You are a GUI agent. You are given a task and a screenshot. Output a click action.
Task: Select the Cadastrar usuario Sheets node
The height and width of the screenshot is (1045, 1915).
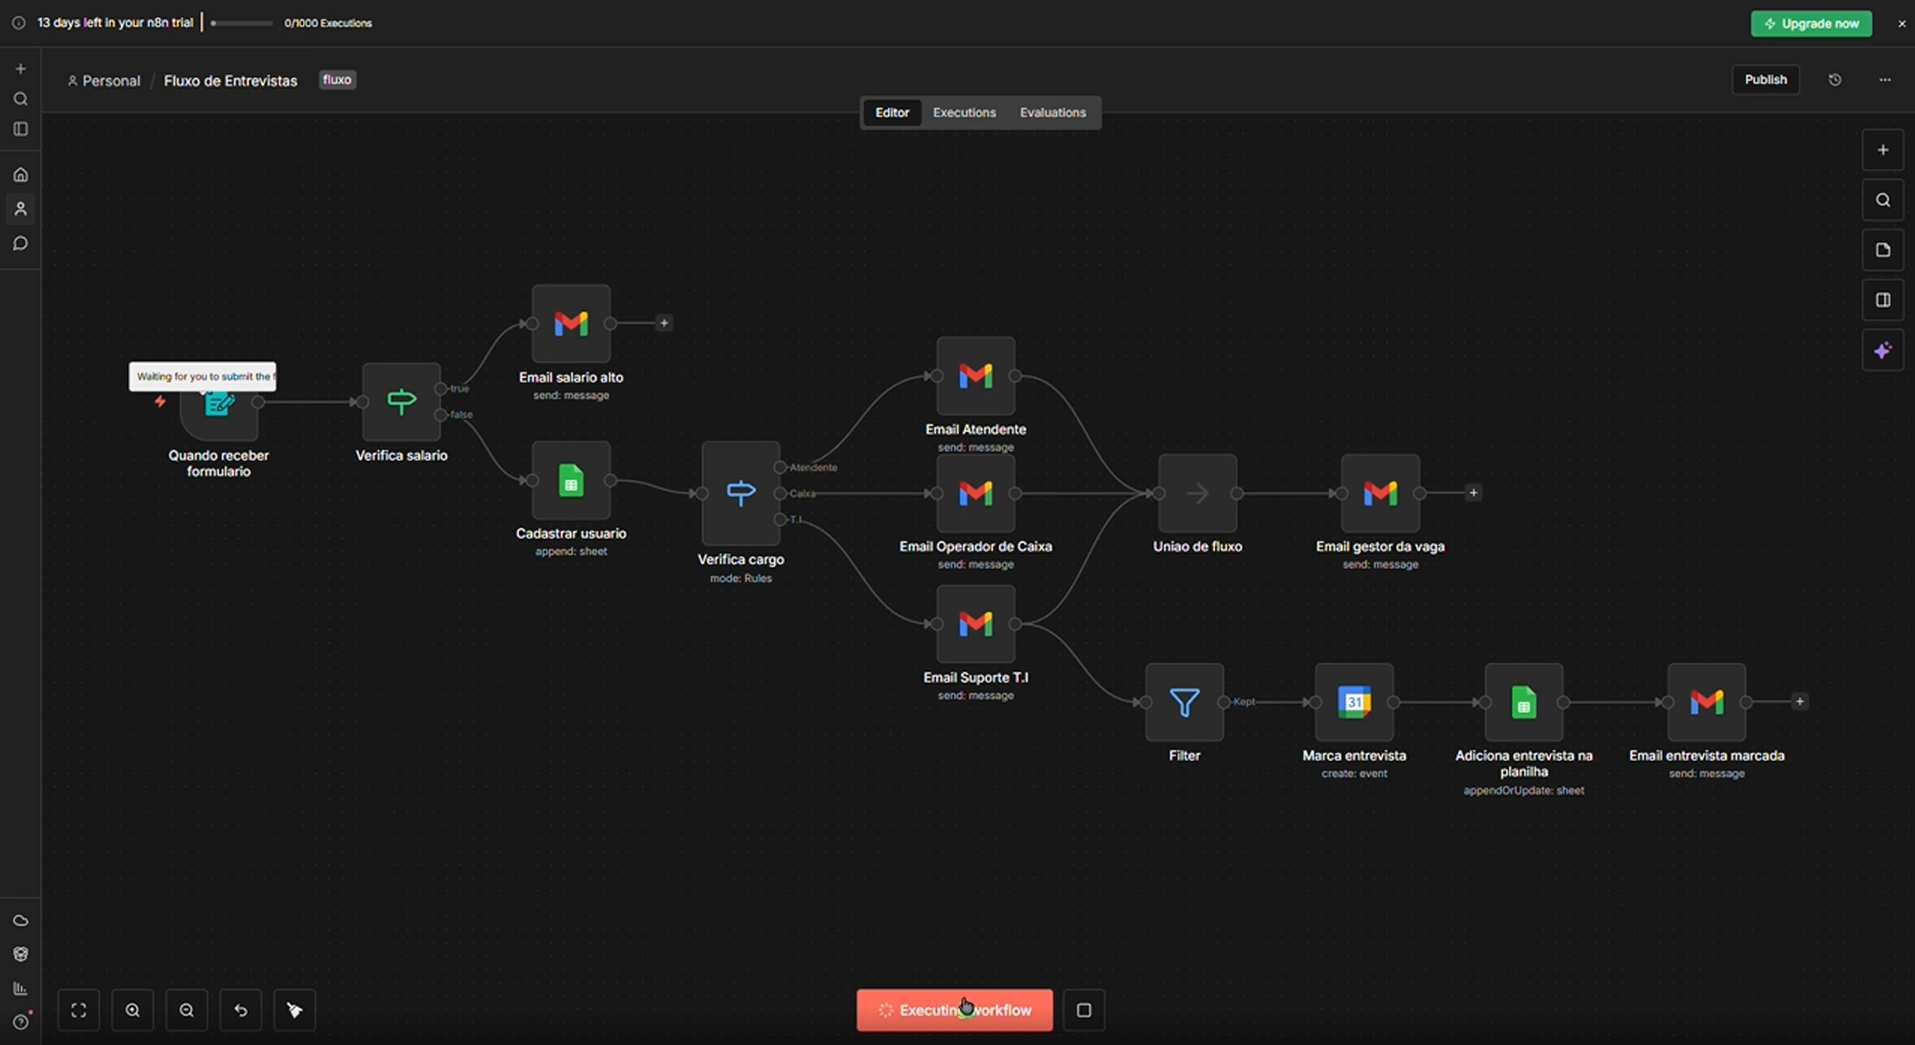point(571,481)
